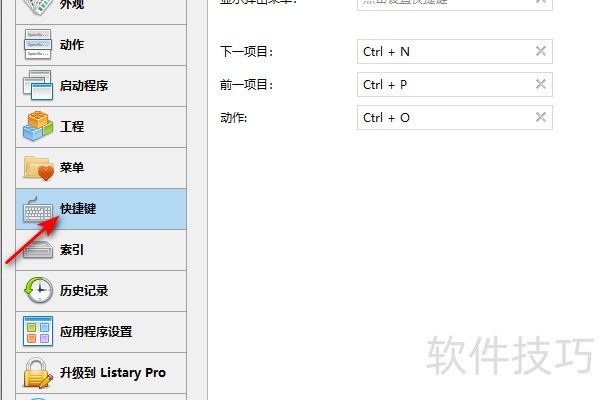Click the 应用程序设置 grid icon

[x=38, y=331]
